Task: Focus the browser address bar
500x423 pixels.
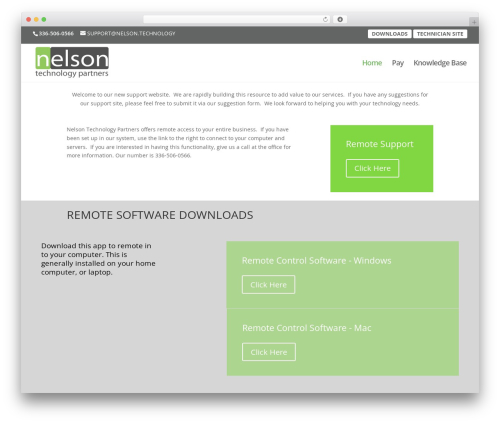Action: (x=237, y=19)
